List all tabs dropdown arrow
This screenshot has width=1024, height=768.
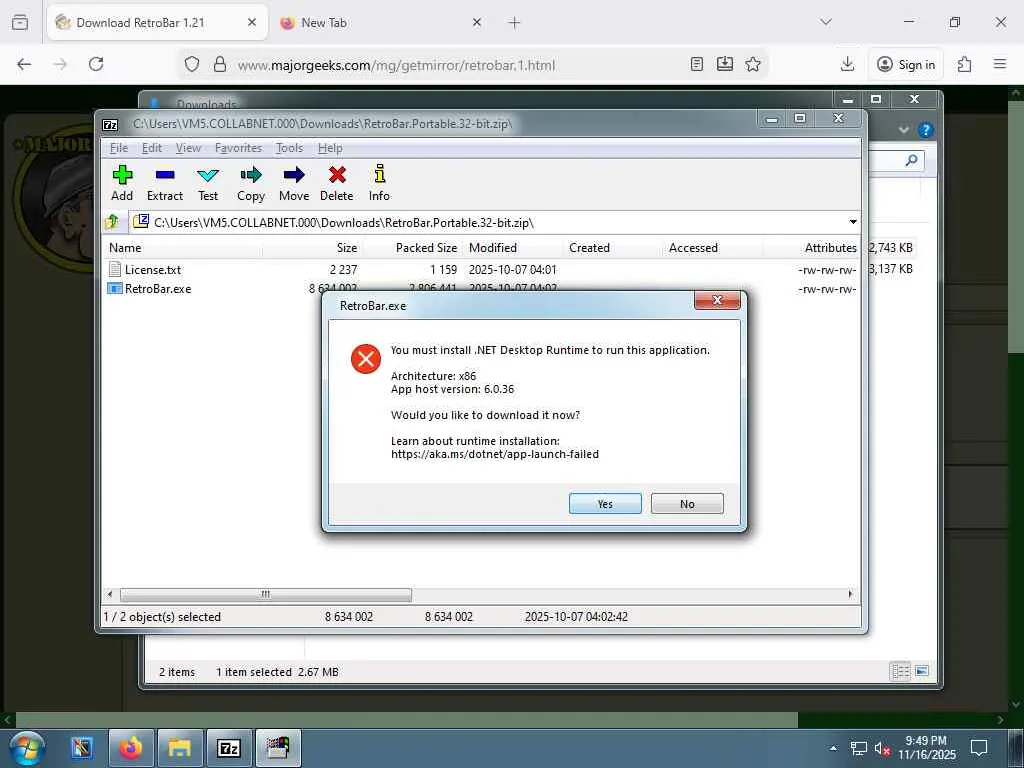(x=826, y=22)
